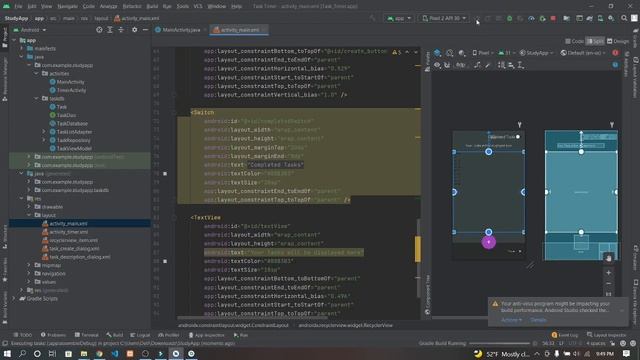Click Details link in antivirus notification
Image resolution: width=640 pixels, height=360 pixels.
(538, 320)
